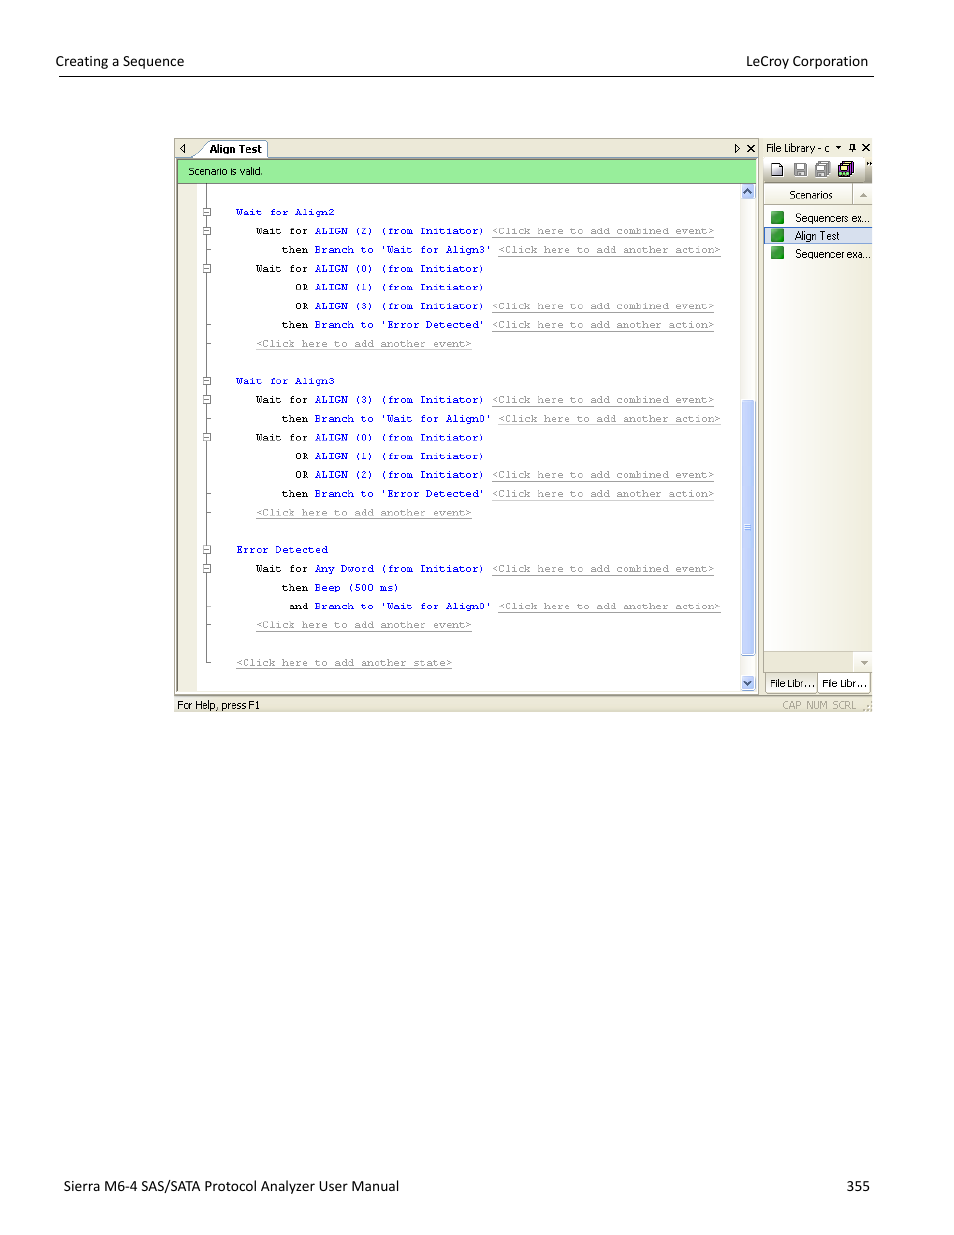Open the Error Detected state name
The height and width of the screenshot is (1235, 954).
click(x=282, y=550)
